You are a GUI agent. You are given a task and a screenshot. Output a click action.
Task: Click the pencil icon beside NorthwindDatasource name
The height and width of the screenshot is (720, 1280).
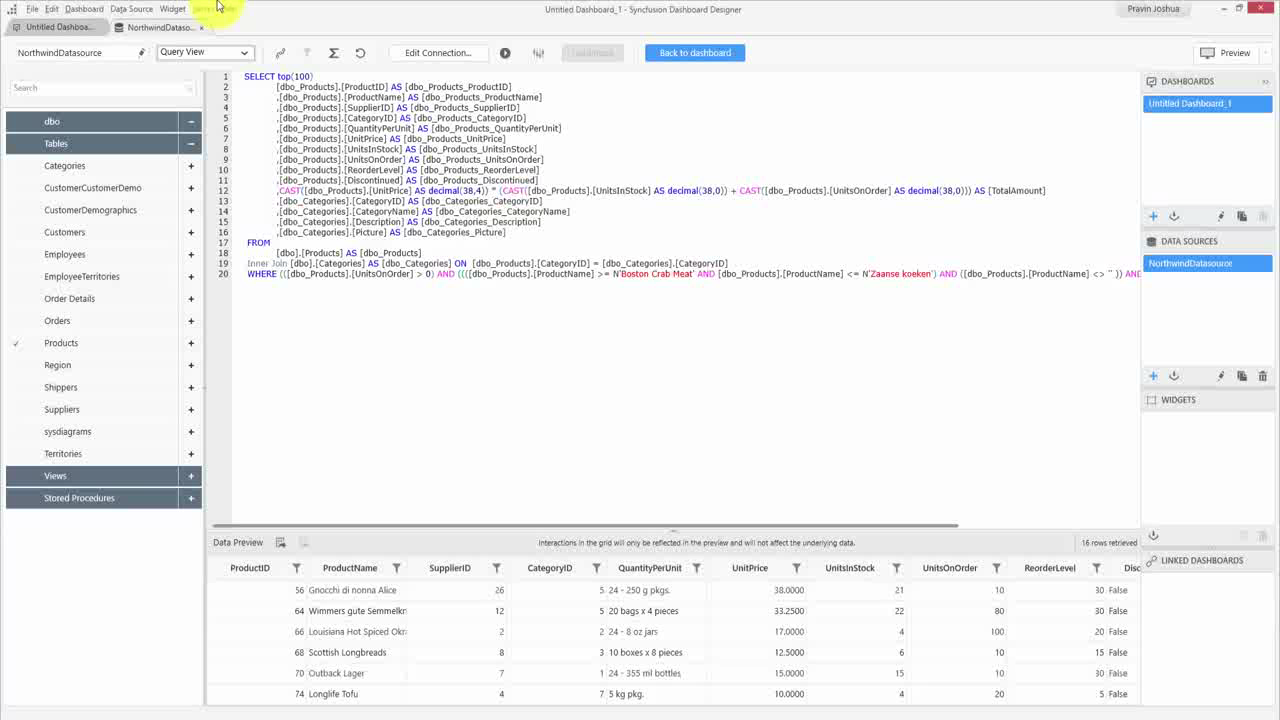click(x=141, y=53)
